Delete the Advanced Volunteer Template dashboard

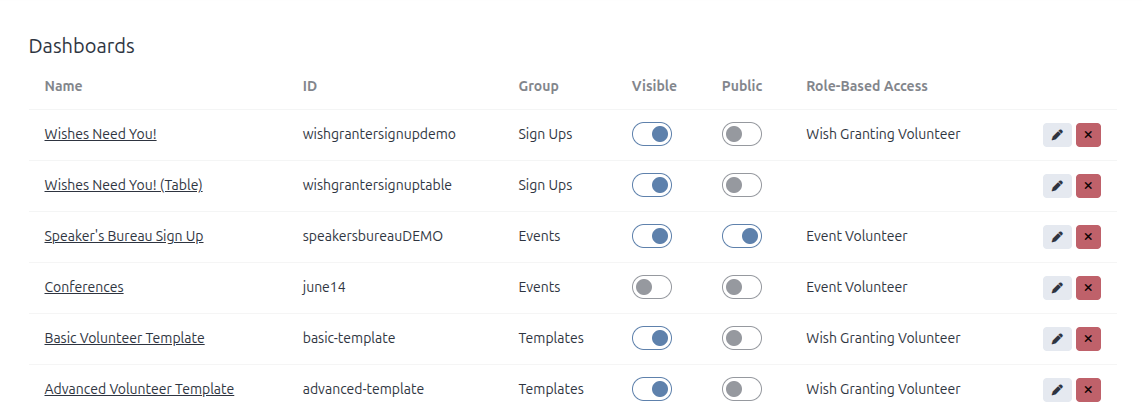pyautogui.click(x=1088, y=390)
